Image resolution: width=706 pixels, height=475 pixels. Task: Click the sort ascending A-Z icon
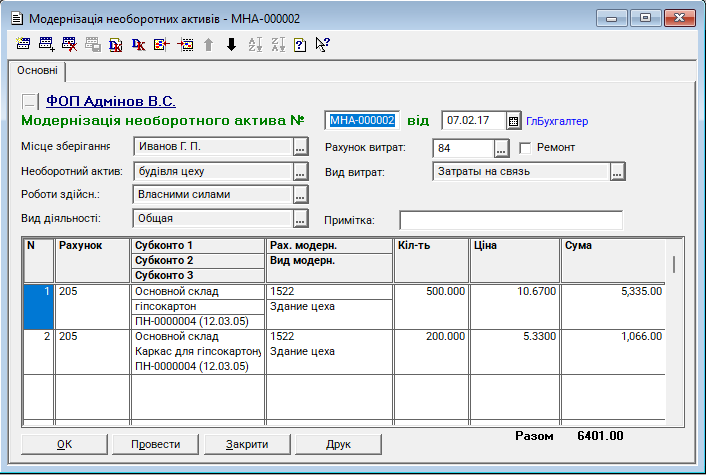(x=254, y=44)
